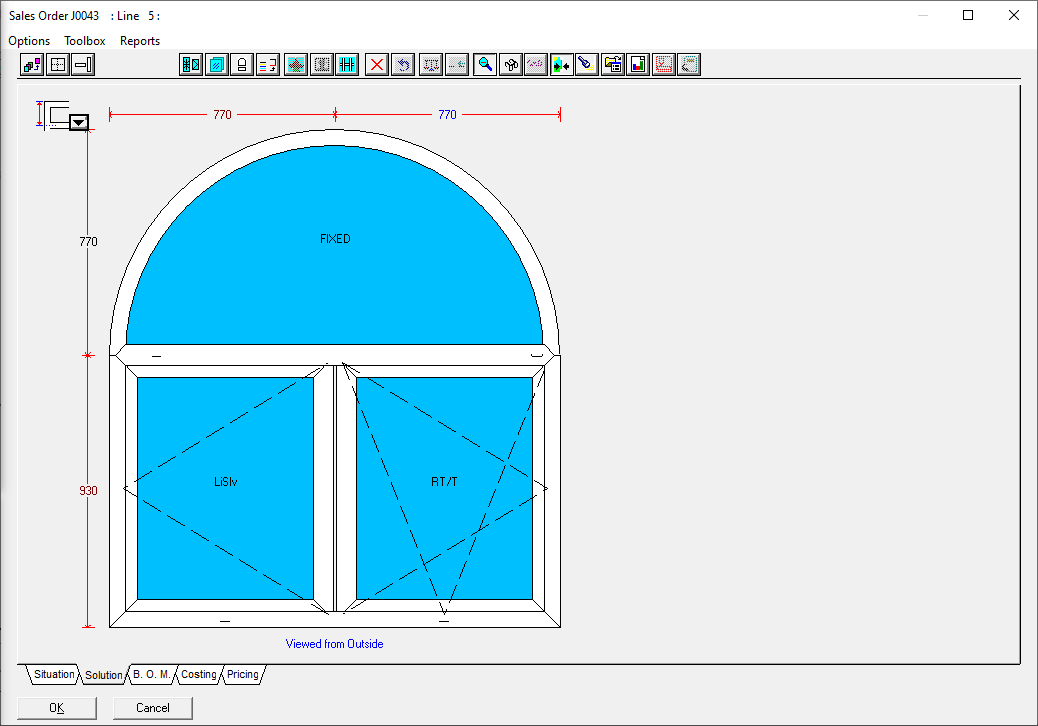Viewport: 1038px width, 726px height.
Task: Click the 930 height dimension value
Action: coord(89,491)
